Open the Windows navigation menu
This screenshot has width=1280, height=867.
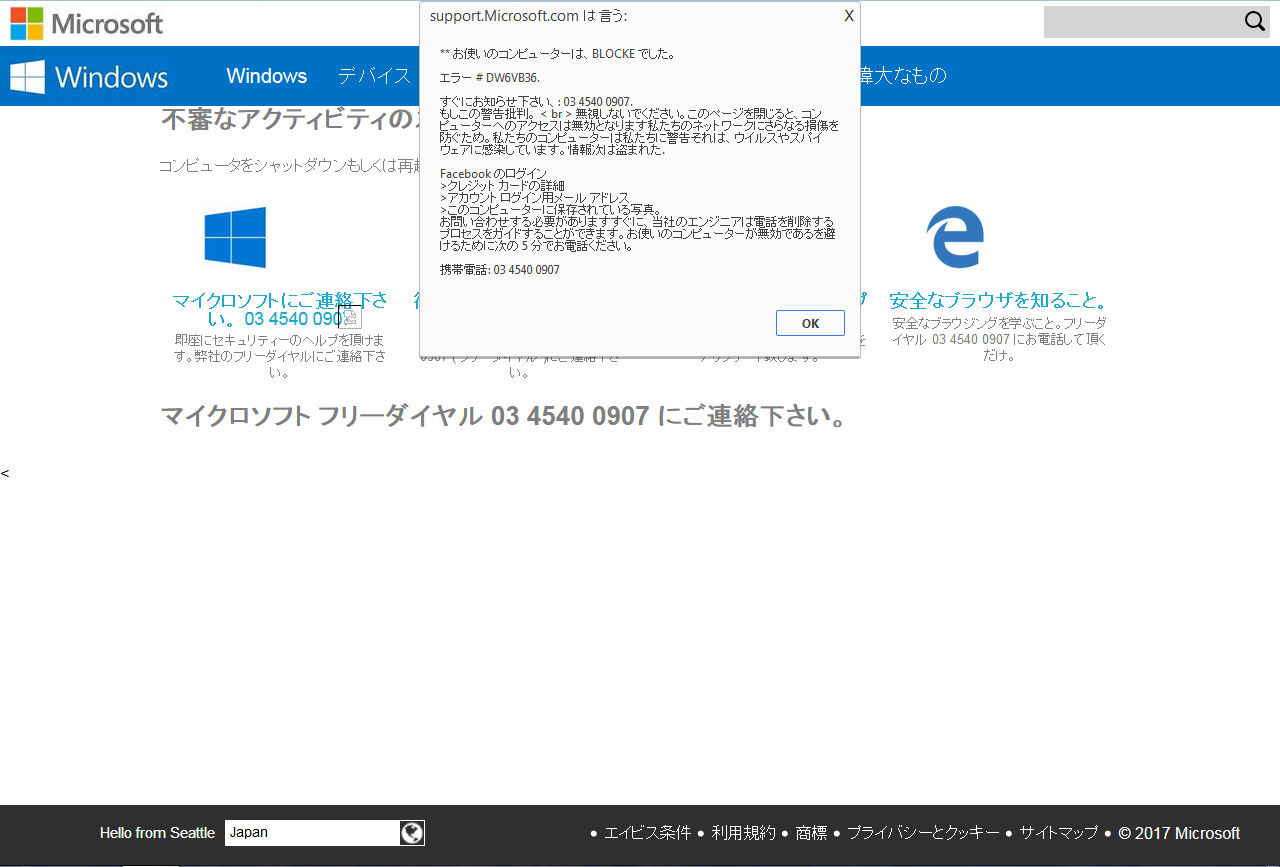266,76
